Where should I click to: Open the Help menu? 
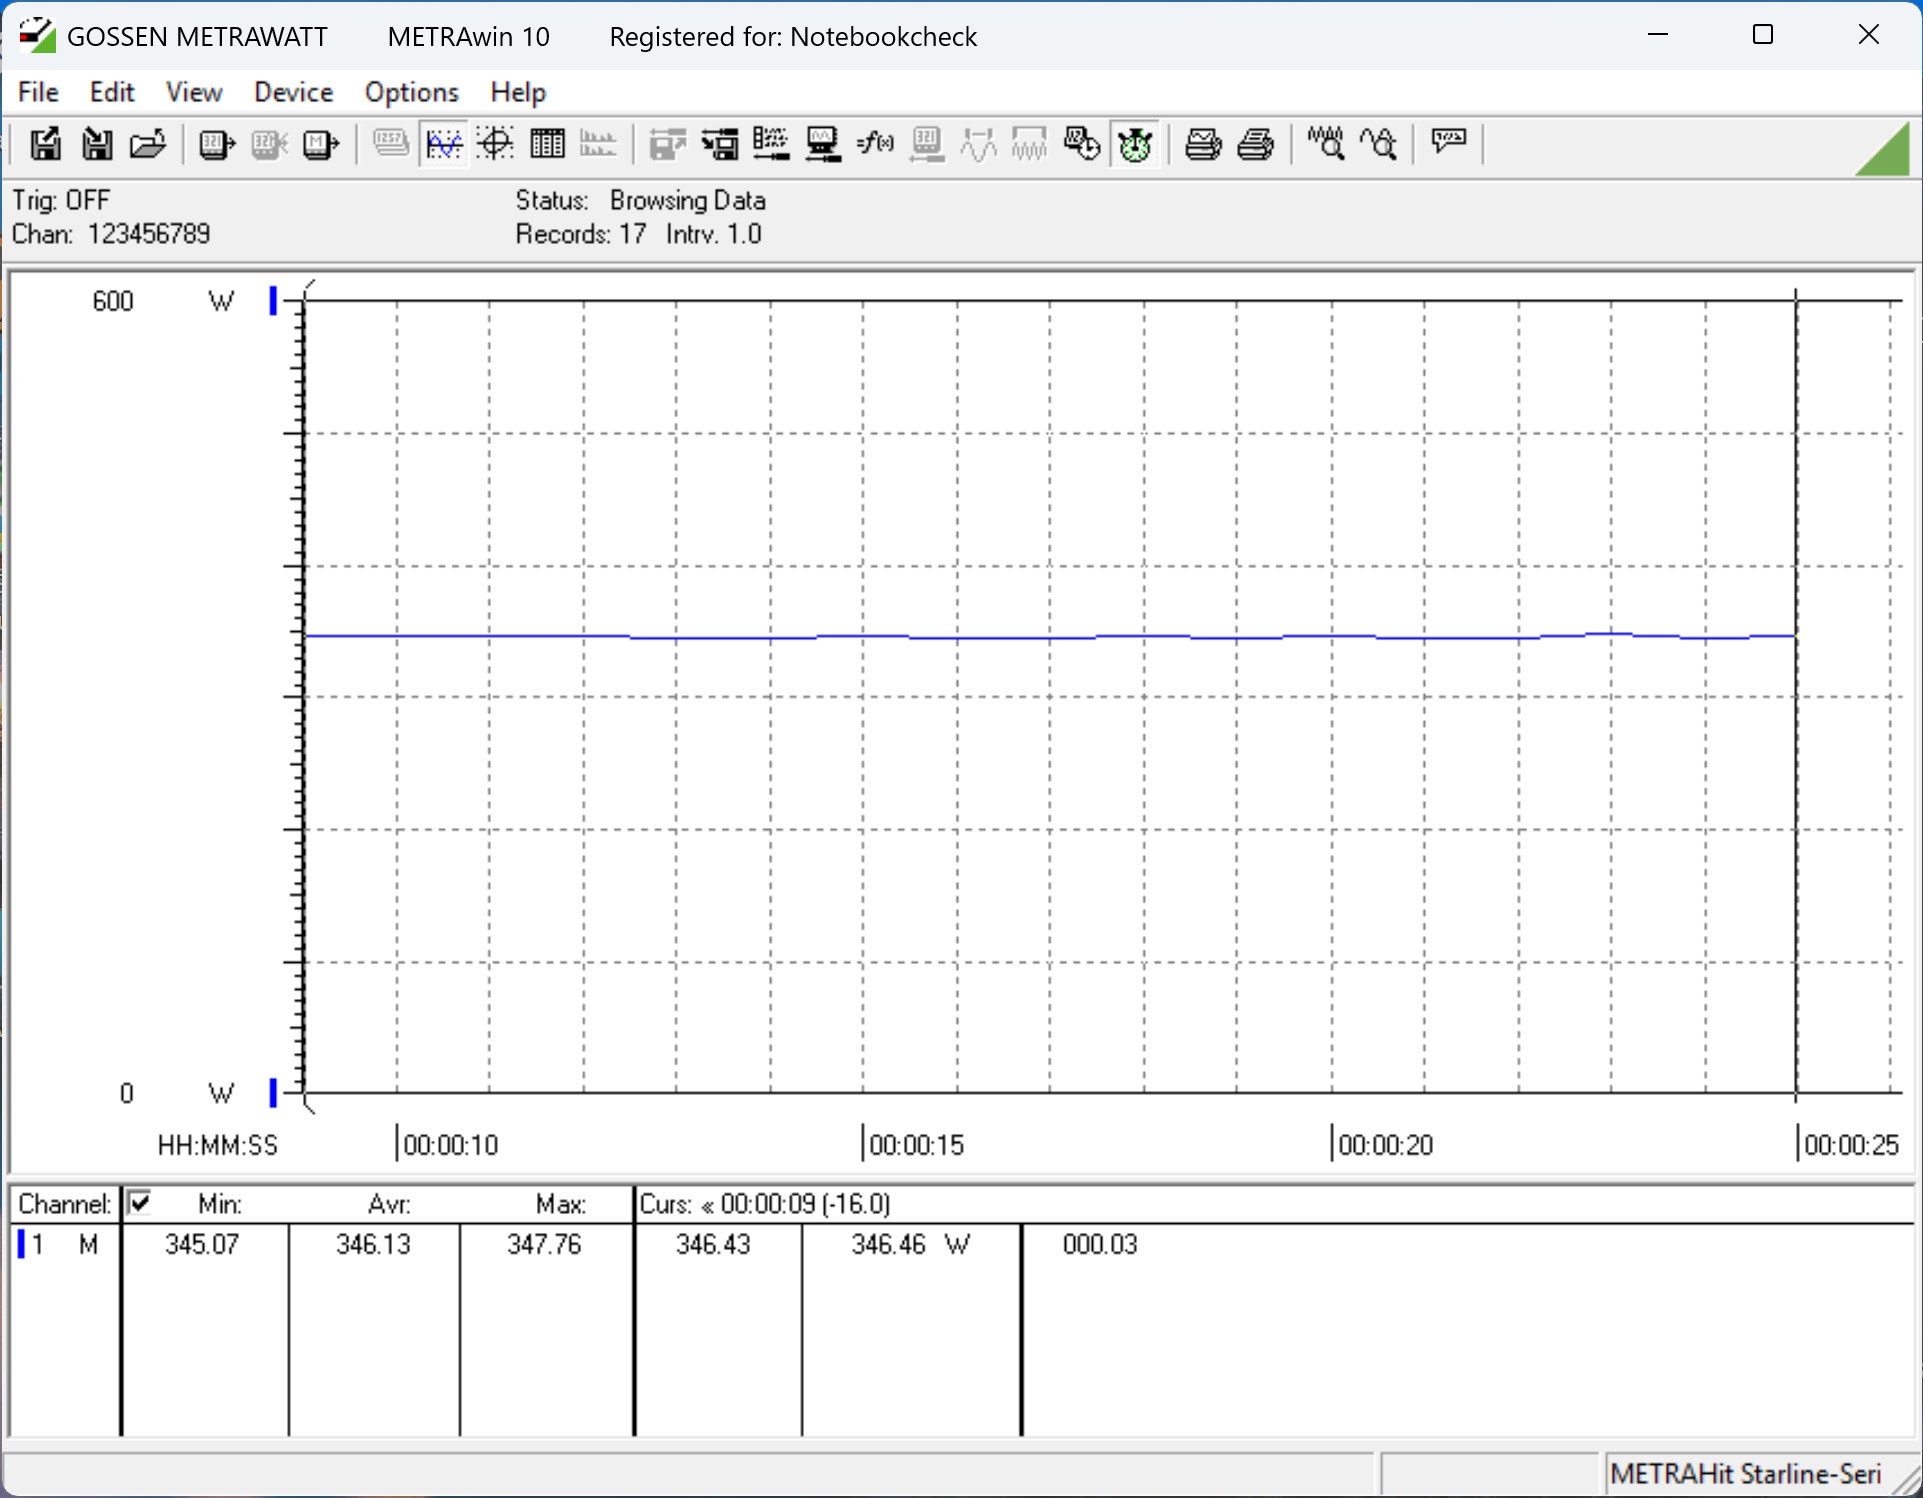517,92
